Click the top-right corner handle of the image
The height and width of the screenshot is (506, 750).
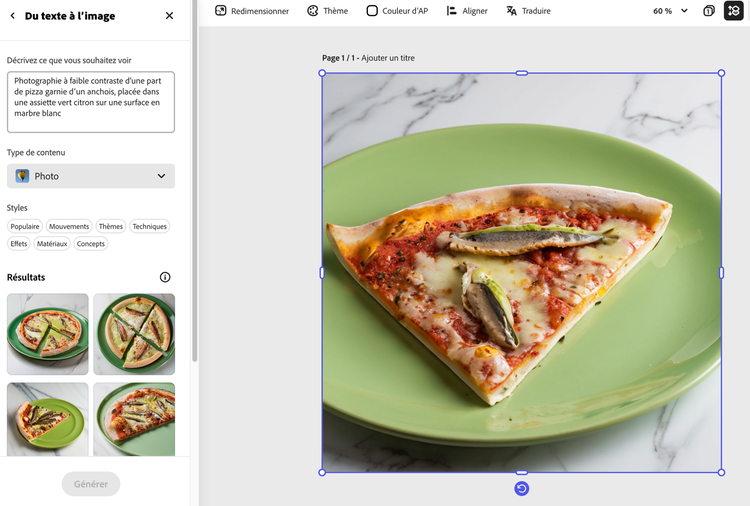click(721, 73)
